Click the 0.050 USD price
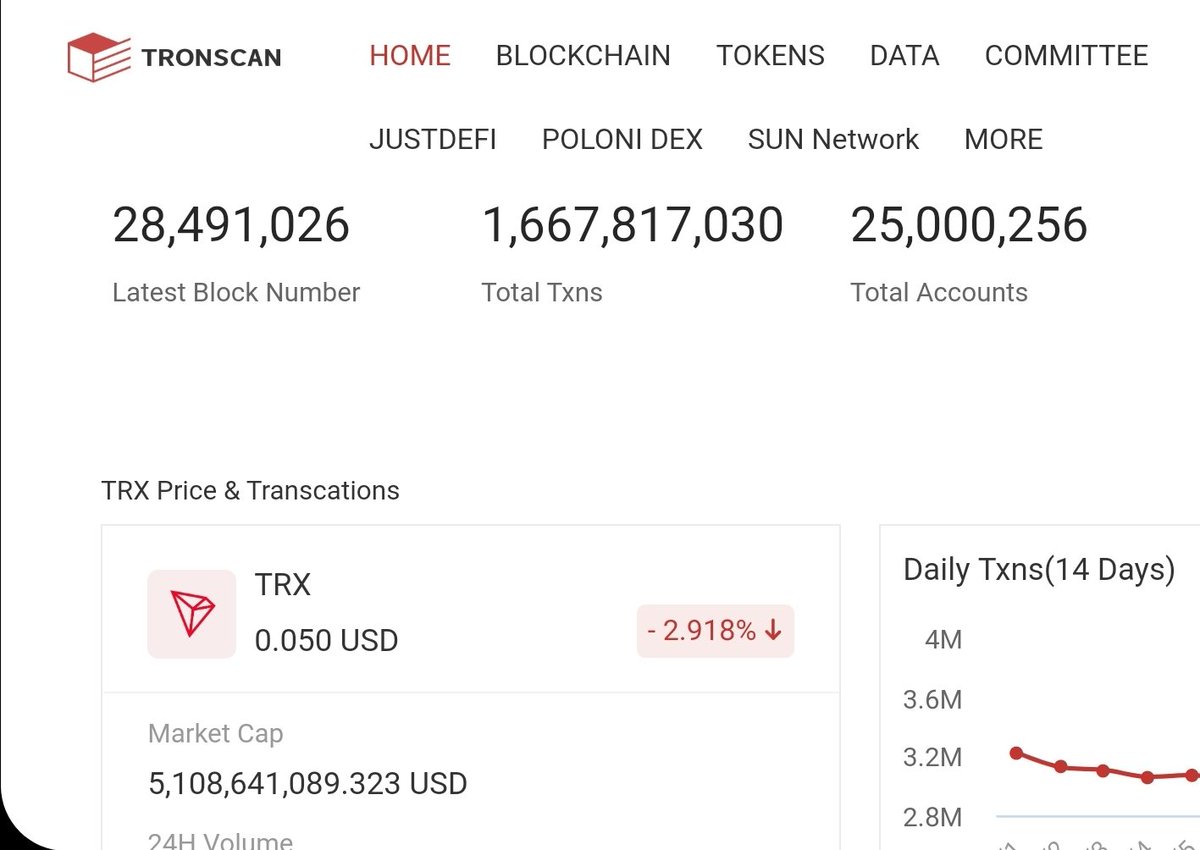 (326, 640)
